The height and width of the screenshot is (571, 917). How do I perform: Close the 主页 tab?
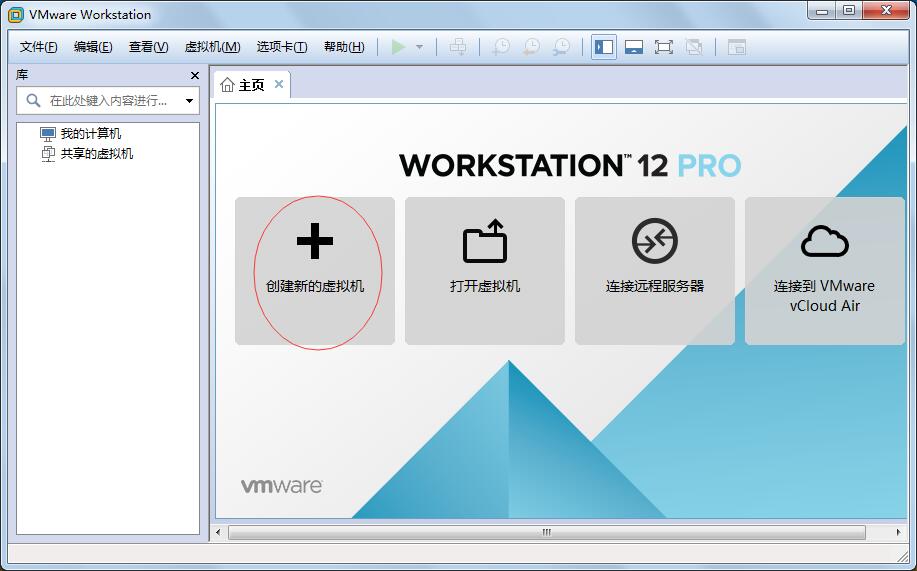coord(279,84)
